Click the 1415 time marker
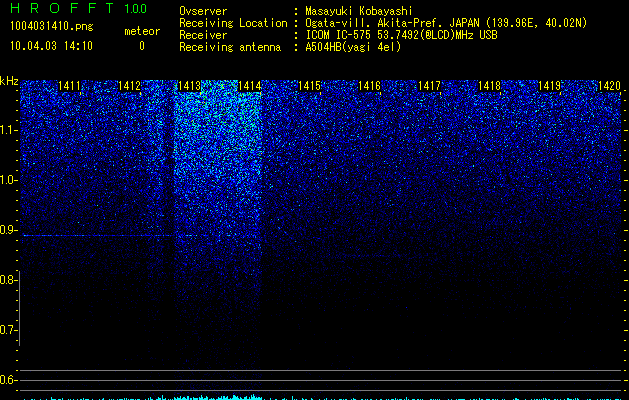The height and width of the screenshot is (400, 629). tap(310, 85)
